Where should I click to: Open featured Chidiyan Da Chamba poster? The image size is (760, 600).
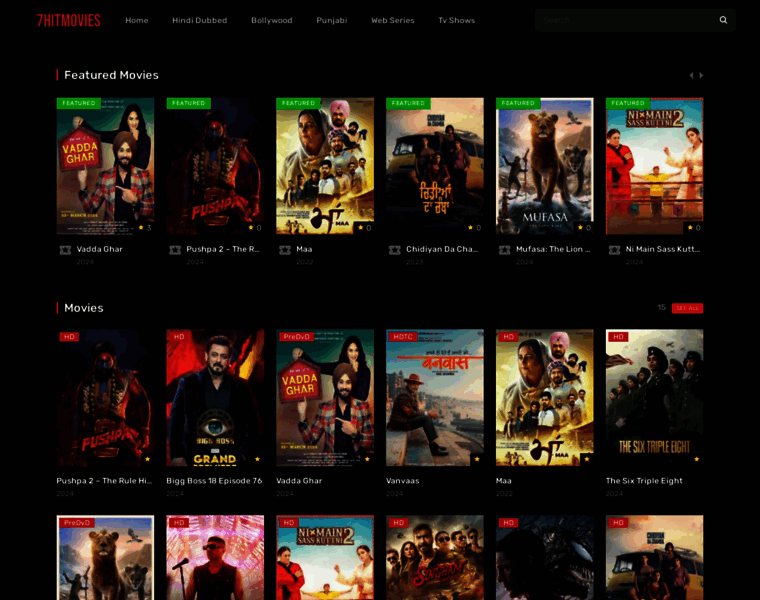coord(435,166)
